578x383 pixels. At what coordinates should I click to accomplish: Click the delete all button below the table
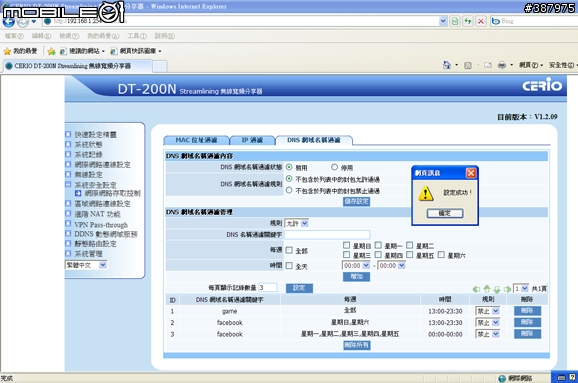click(x=356, y=345)
